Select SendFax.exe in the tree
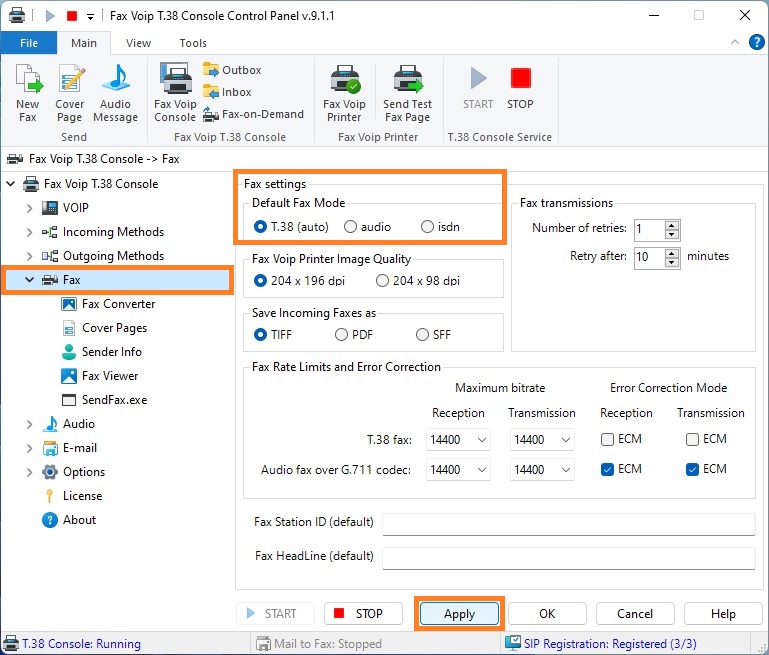The image size is (769, 655). click(x=104, y=400)
